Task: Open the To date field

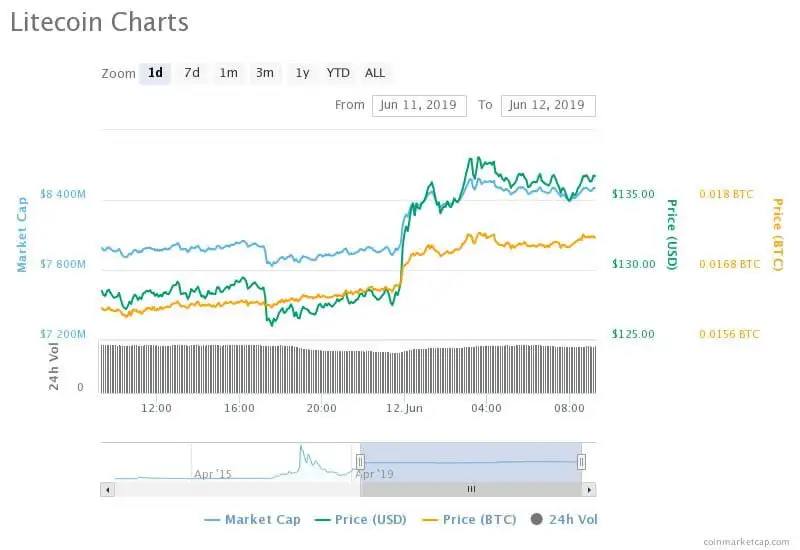Action: pos(548,105)
